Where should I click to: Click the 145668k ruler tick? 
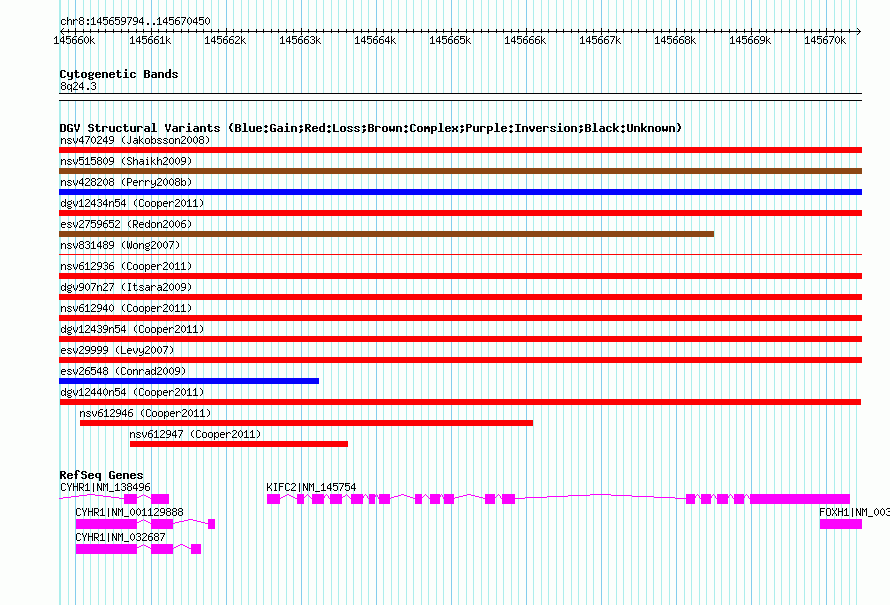[x=674, y=40]
